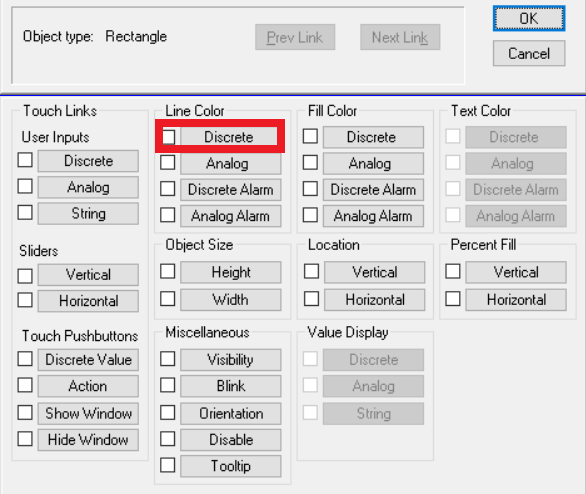Open Object Size Height link
This screenshot has height=494, width=586.
(x=231, y=272)
